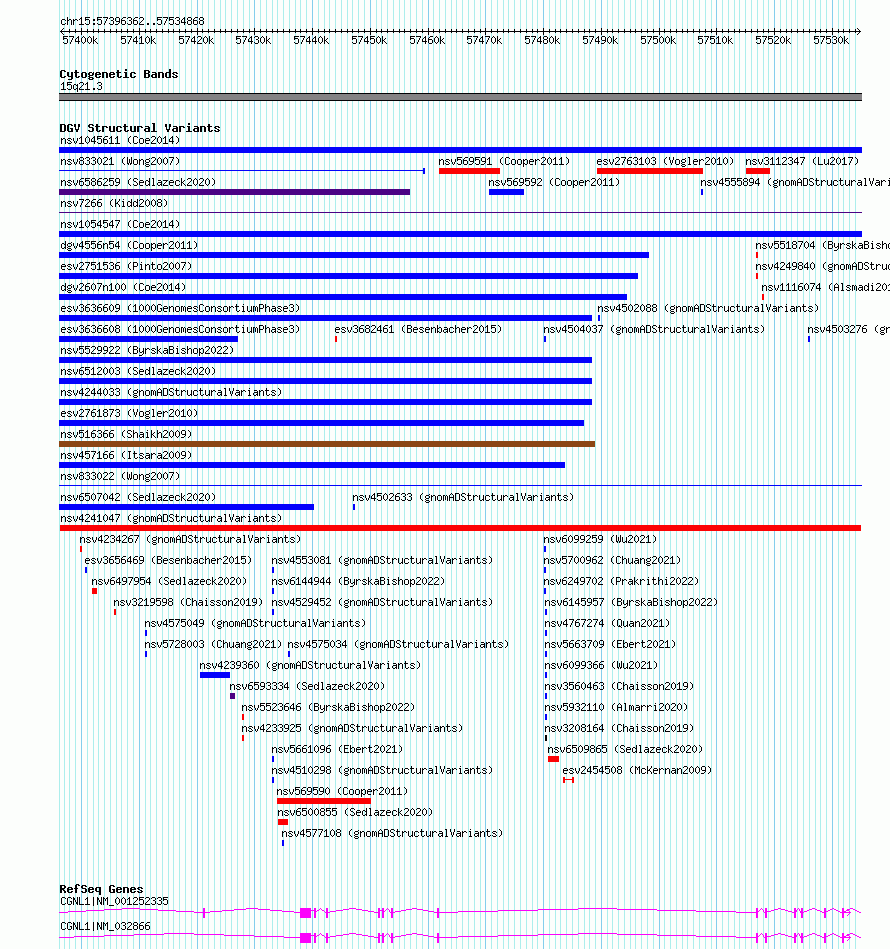Select nsv4553081 gnomAD variant label

[x=382, y=560]
